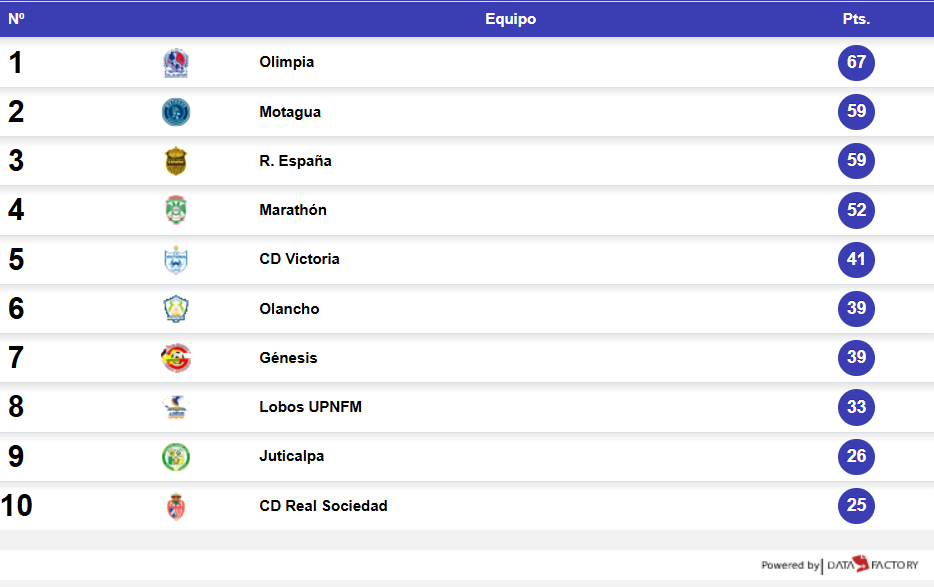This screenshot has width=934, height=587.
Task: Click the Motagua team crest icon
Action: [176, 112]
